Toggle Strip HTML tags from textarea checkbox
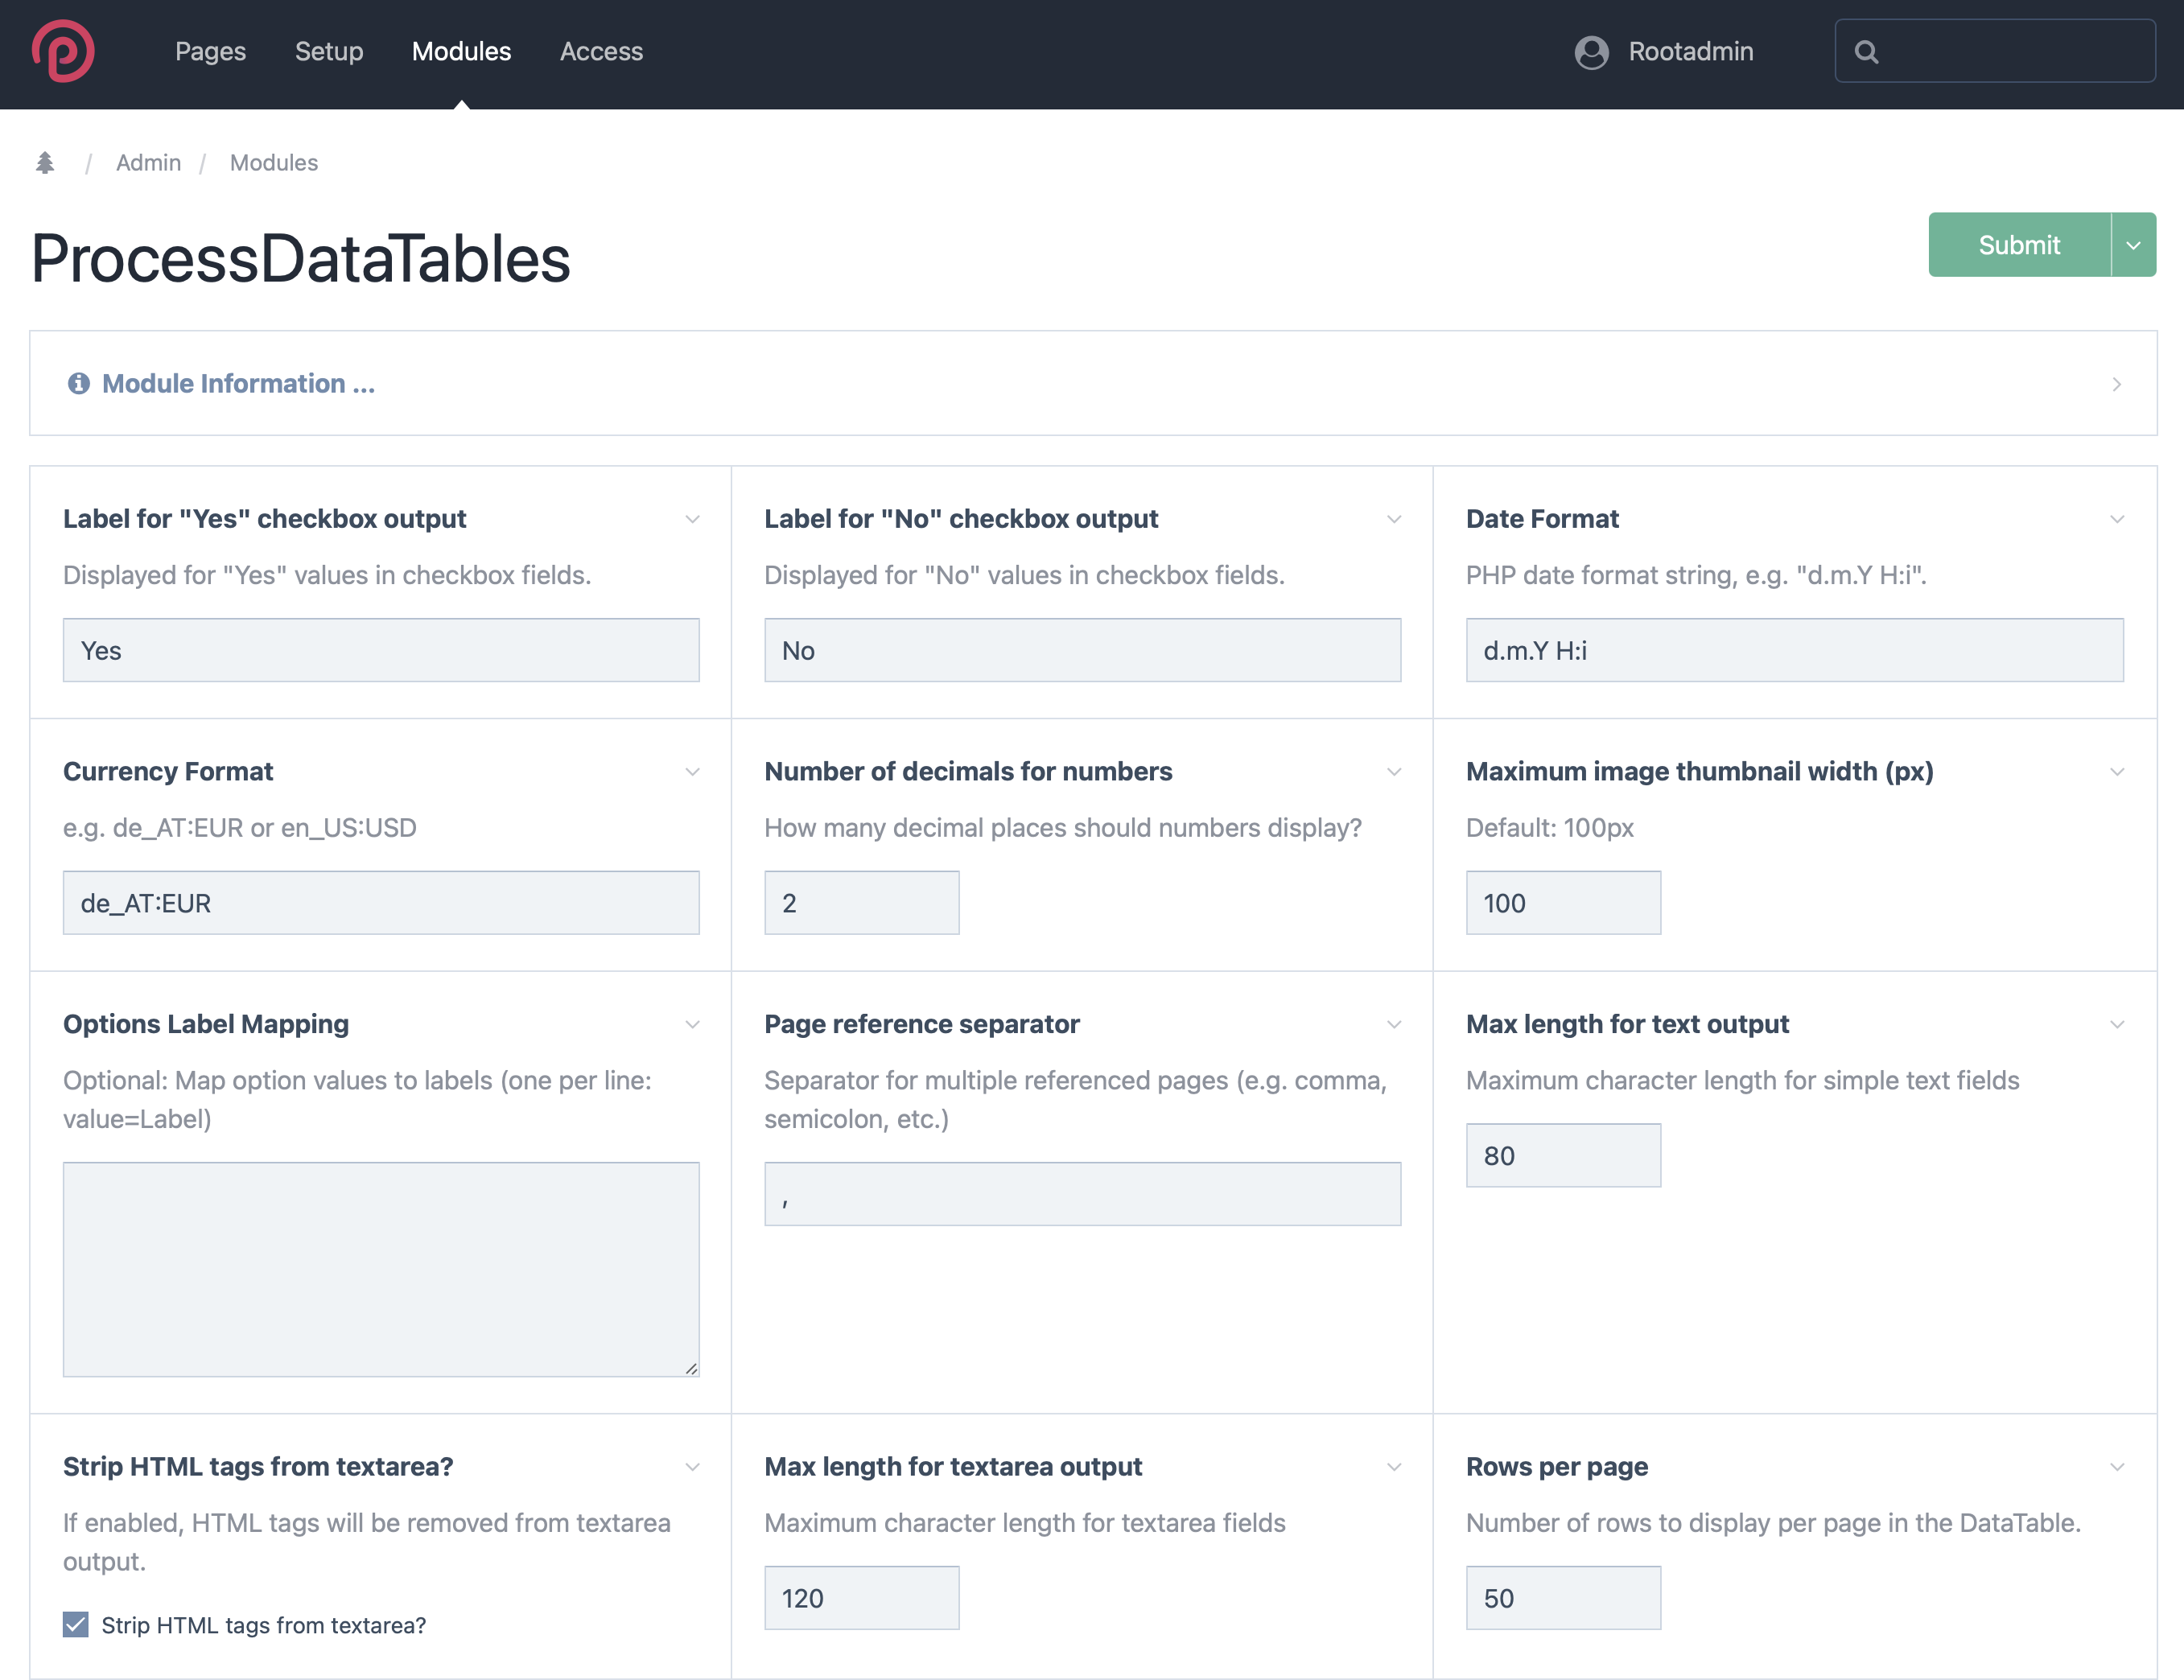 [76, 1625]
